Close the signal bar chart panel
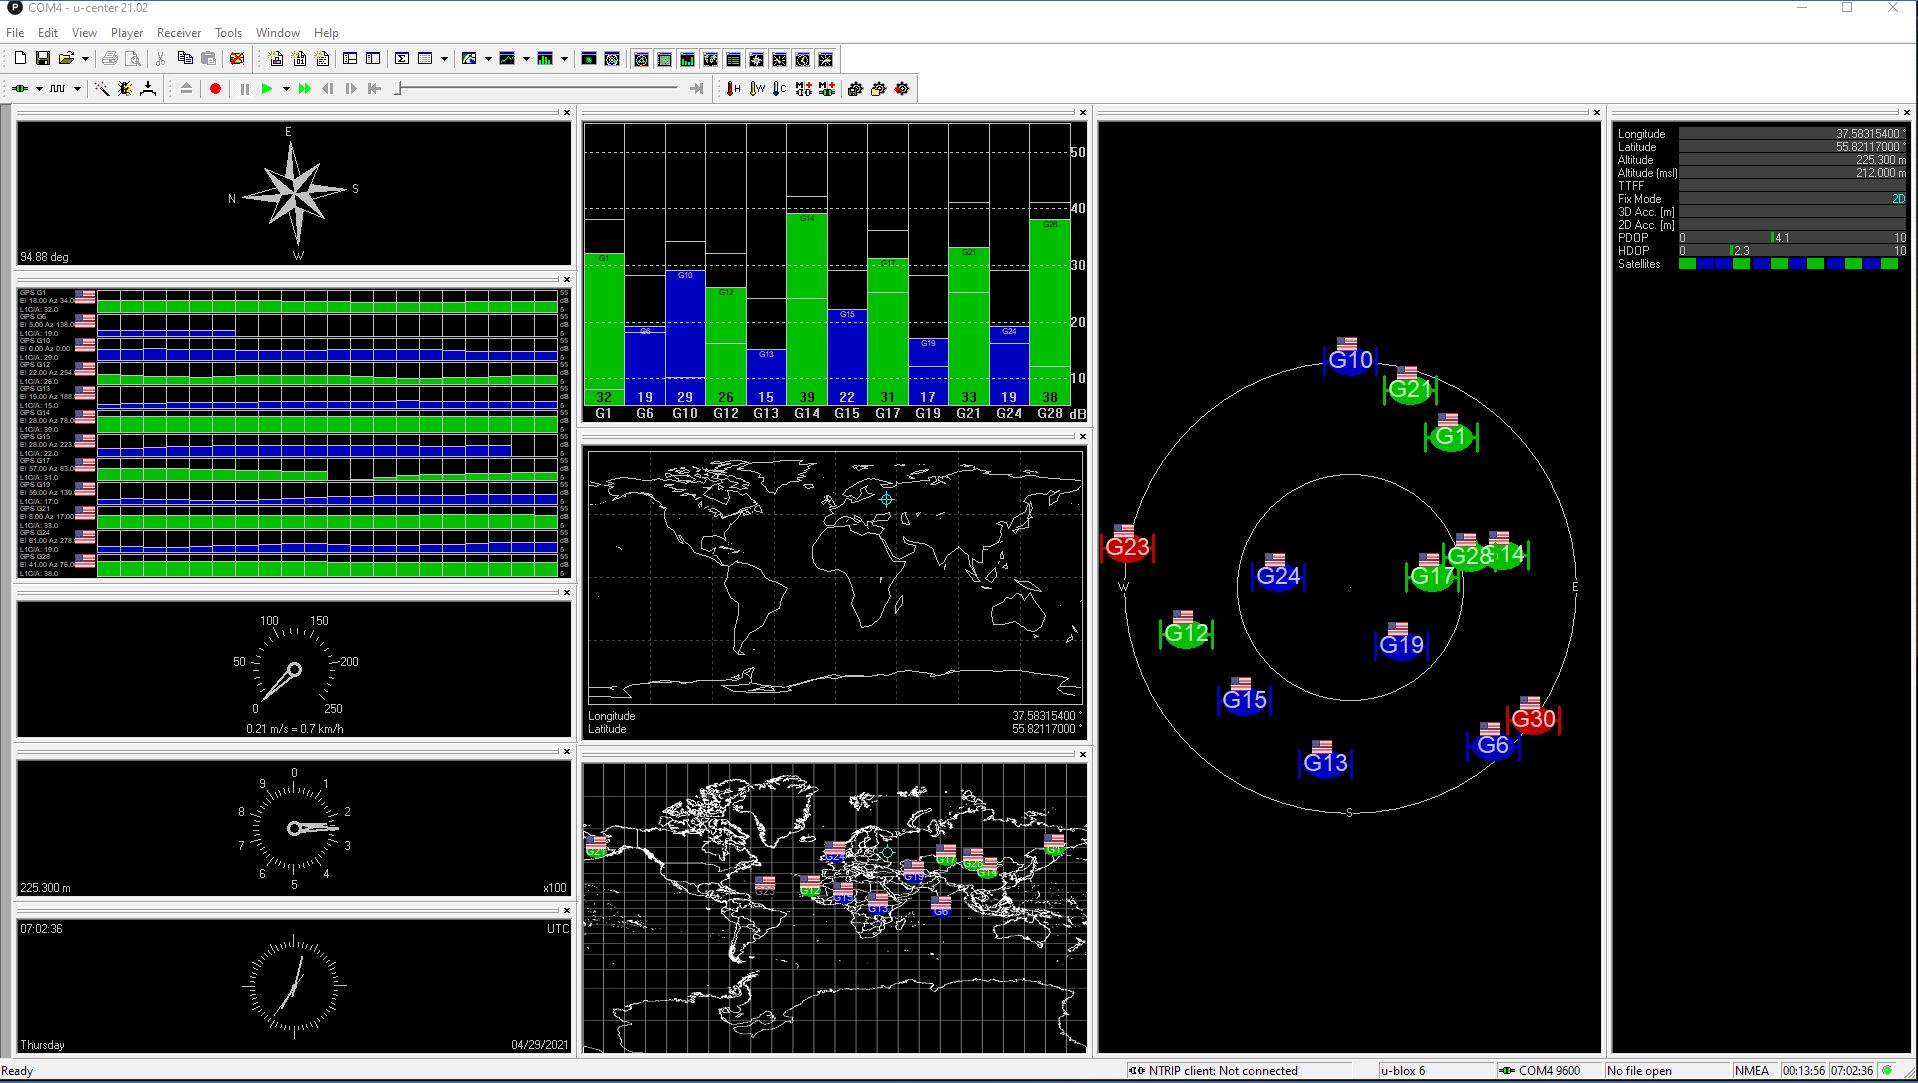Screen dimensions: 1918x1083 1082,113
